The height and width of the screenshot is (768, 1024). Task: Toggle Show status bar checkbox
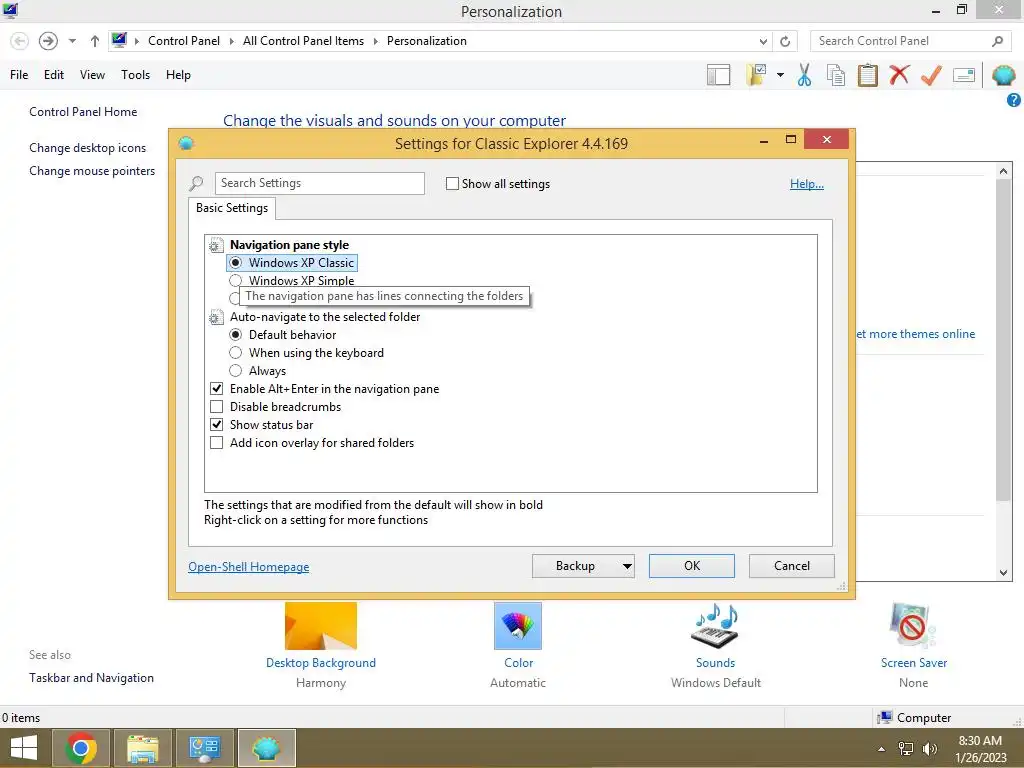[x=216, y=424]
